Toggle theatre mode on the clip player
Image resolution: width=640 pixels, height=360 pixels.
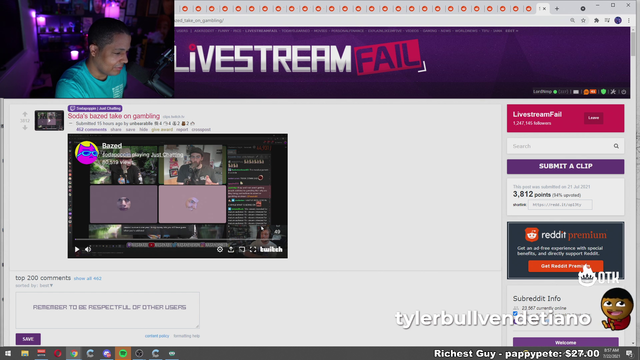242,249
